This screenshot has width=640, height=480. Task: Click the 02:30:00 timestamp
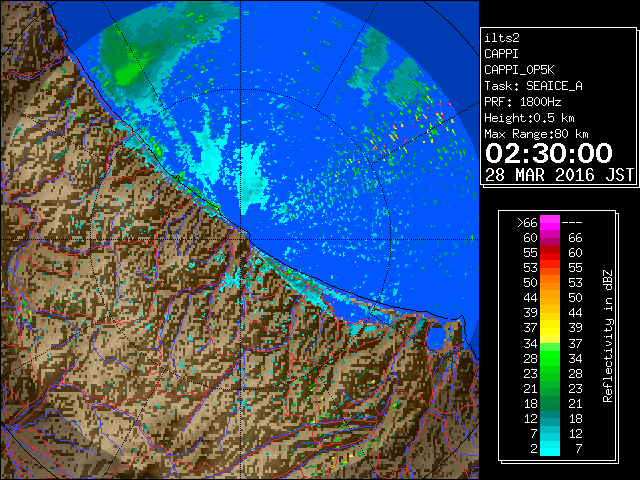click(x=549, y=153)
